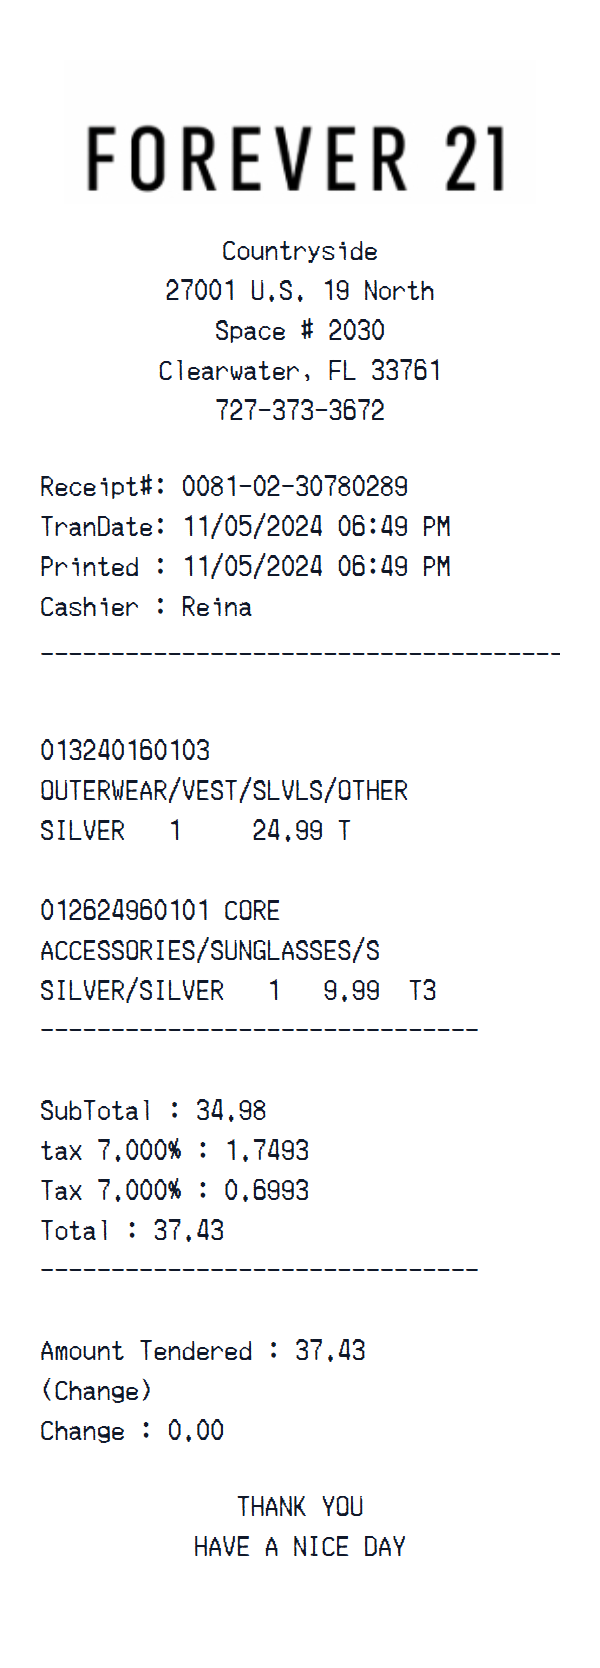
Task: Click the phone number 727-373-3672
Action: click(x=299, y=411)
